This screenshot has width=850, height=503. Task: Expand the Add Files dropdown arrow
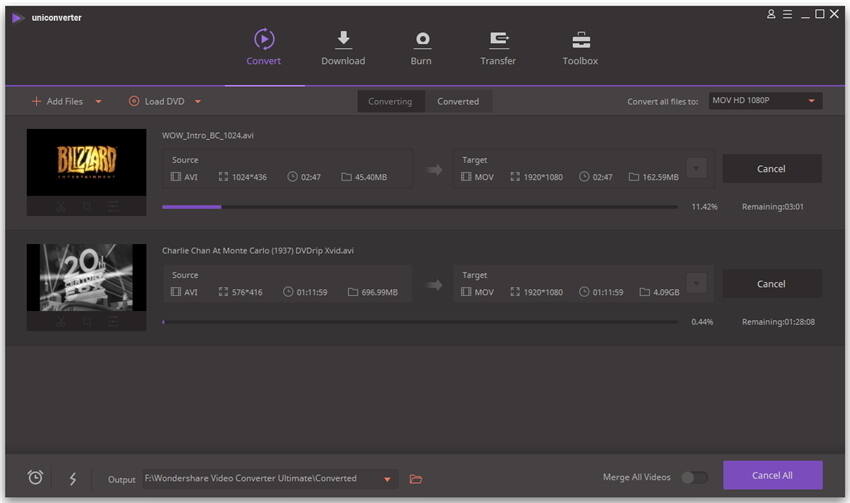98,101
